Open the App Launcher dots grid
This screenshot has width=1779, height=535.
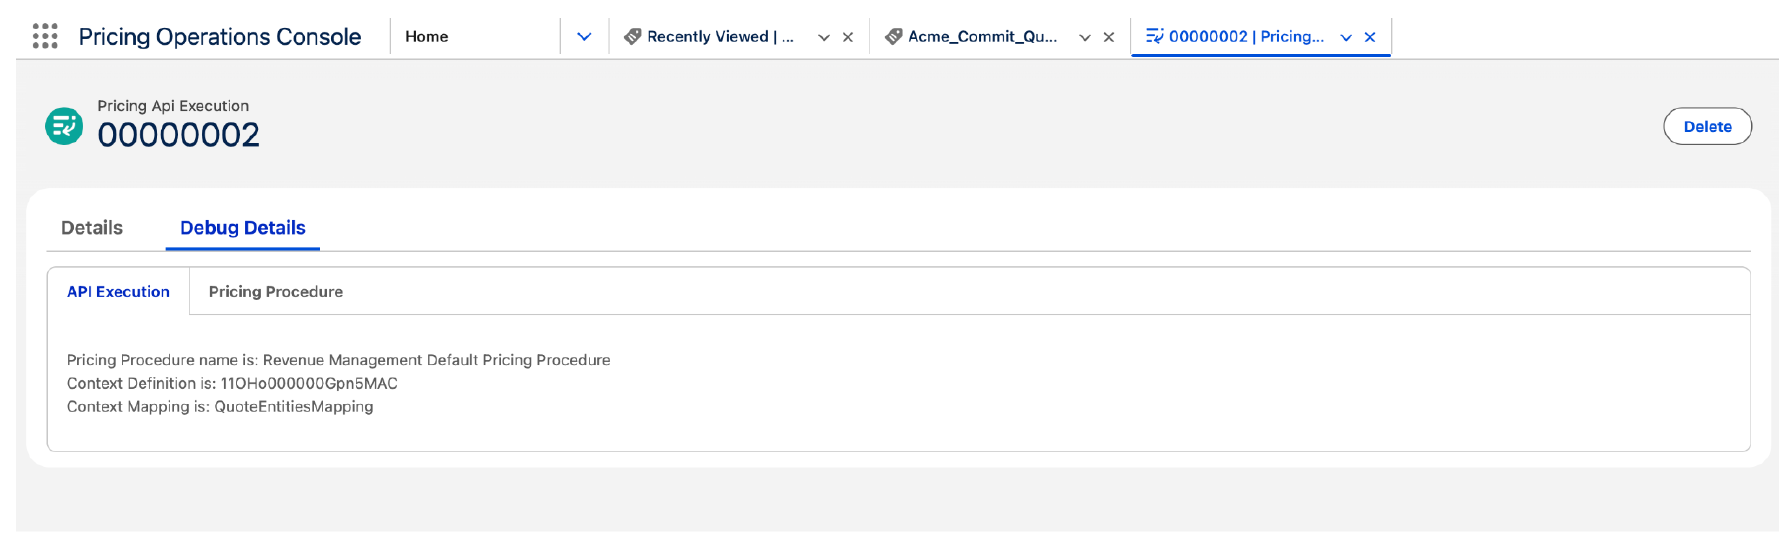pos(45,37)
